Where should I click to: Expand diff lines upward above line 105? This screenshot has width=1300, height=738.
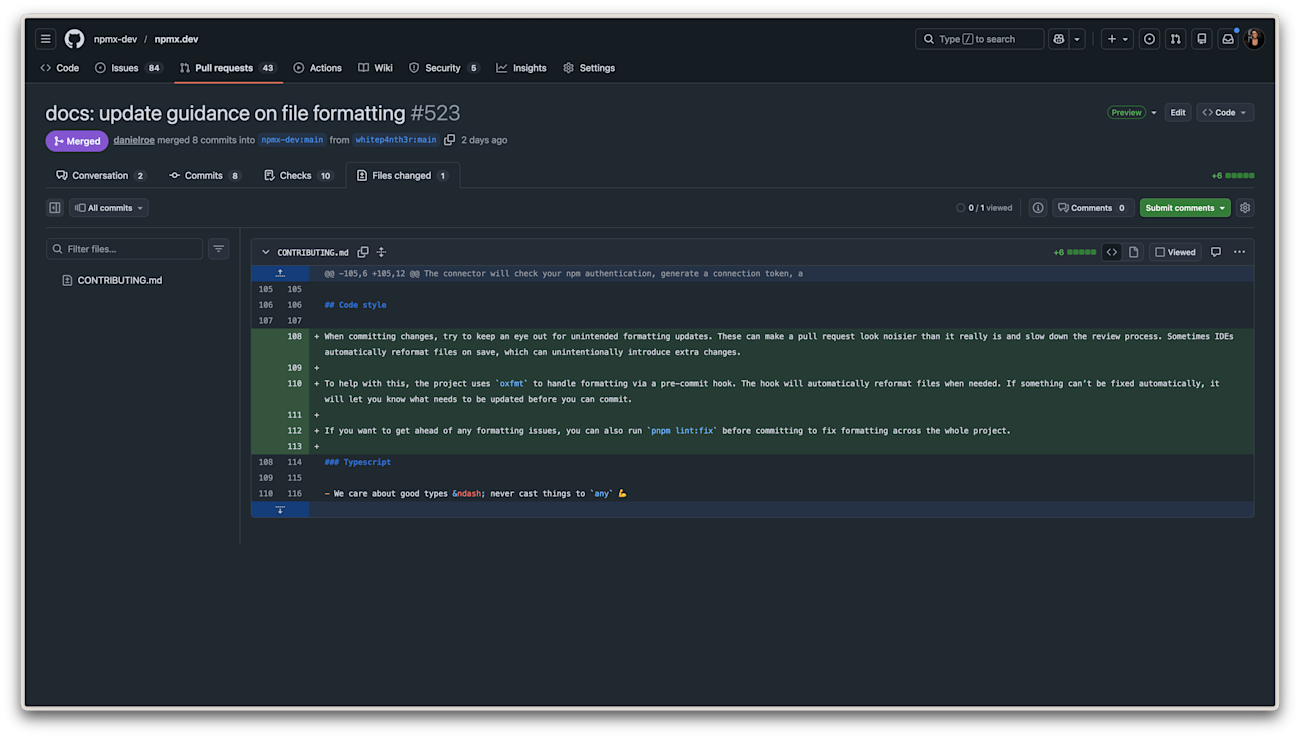(x=280, y=273)
